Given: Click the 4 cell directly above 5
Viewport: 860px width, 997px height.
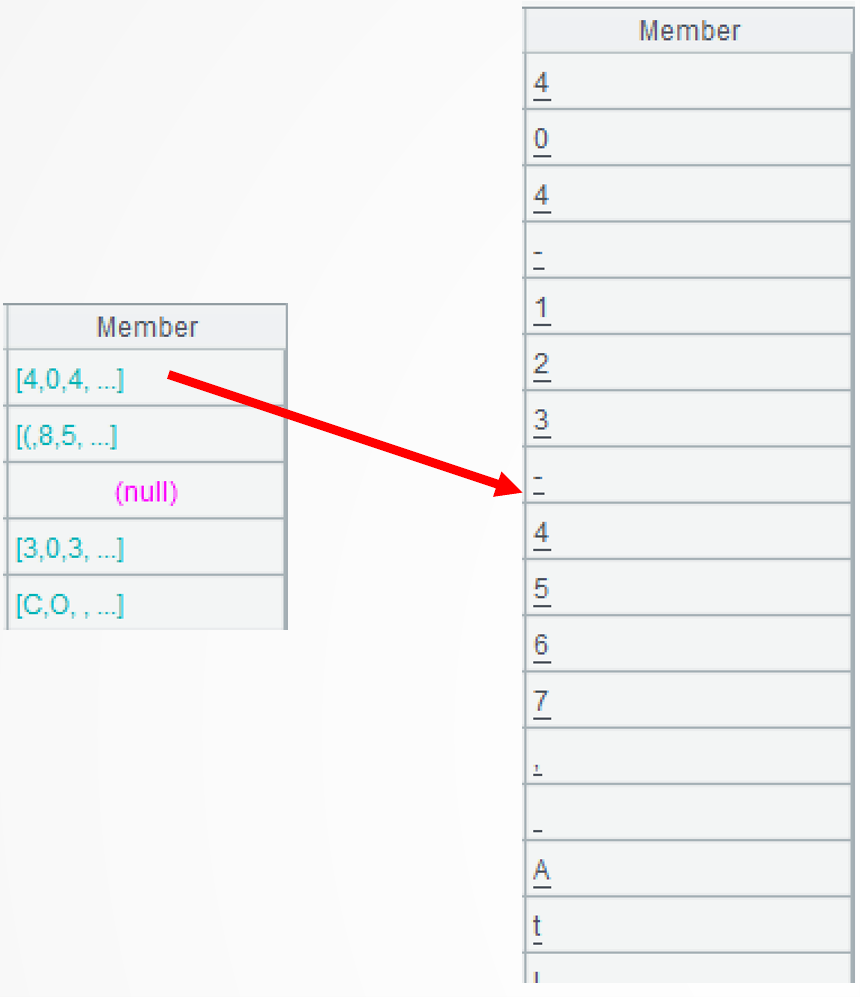Looking at the screenshot, I should point(542,532).
